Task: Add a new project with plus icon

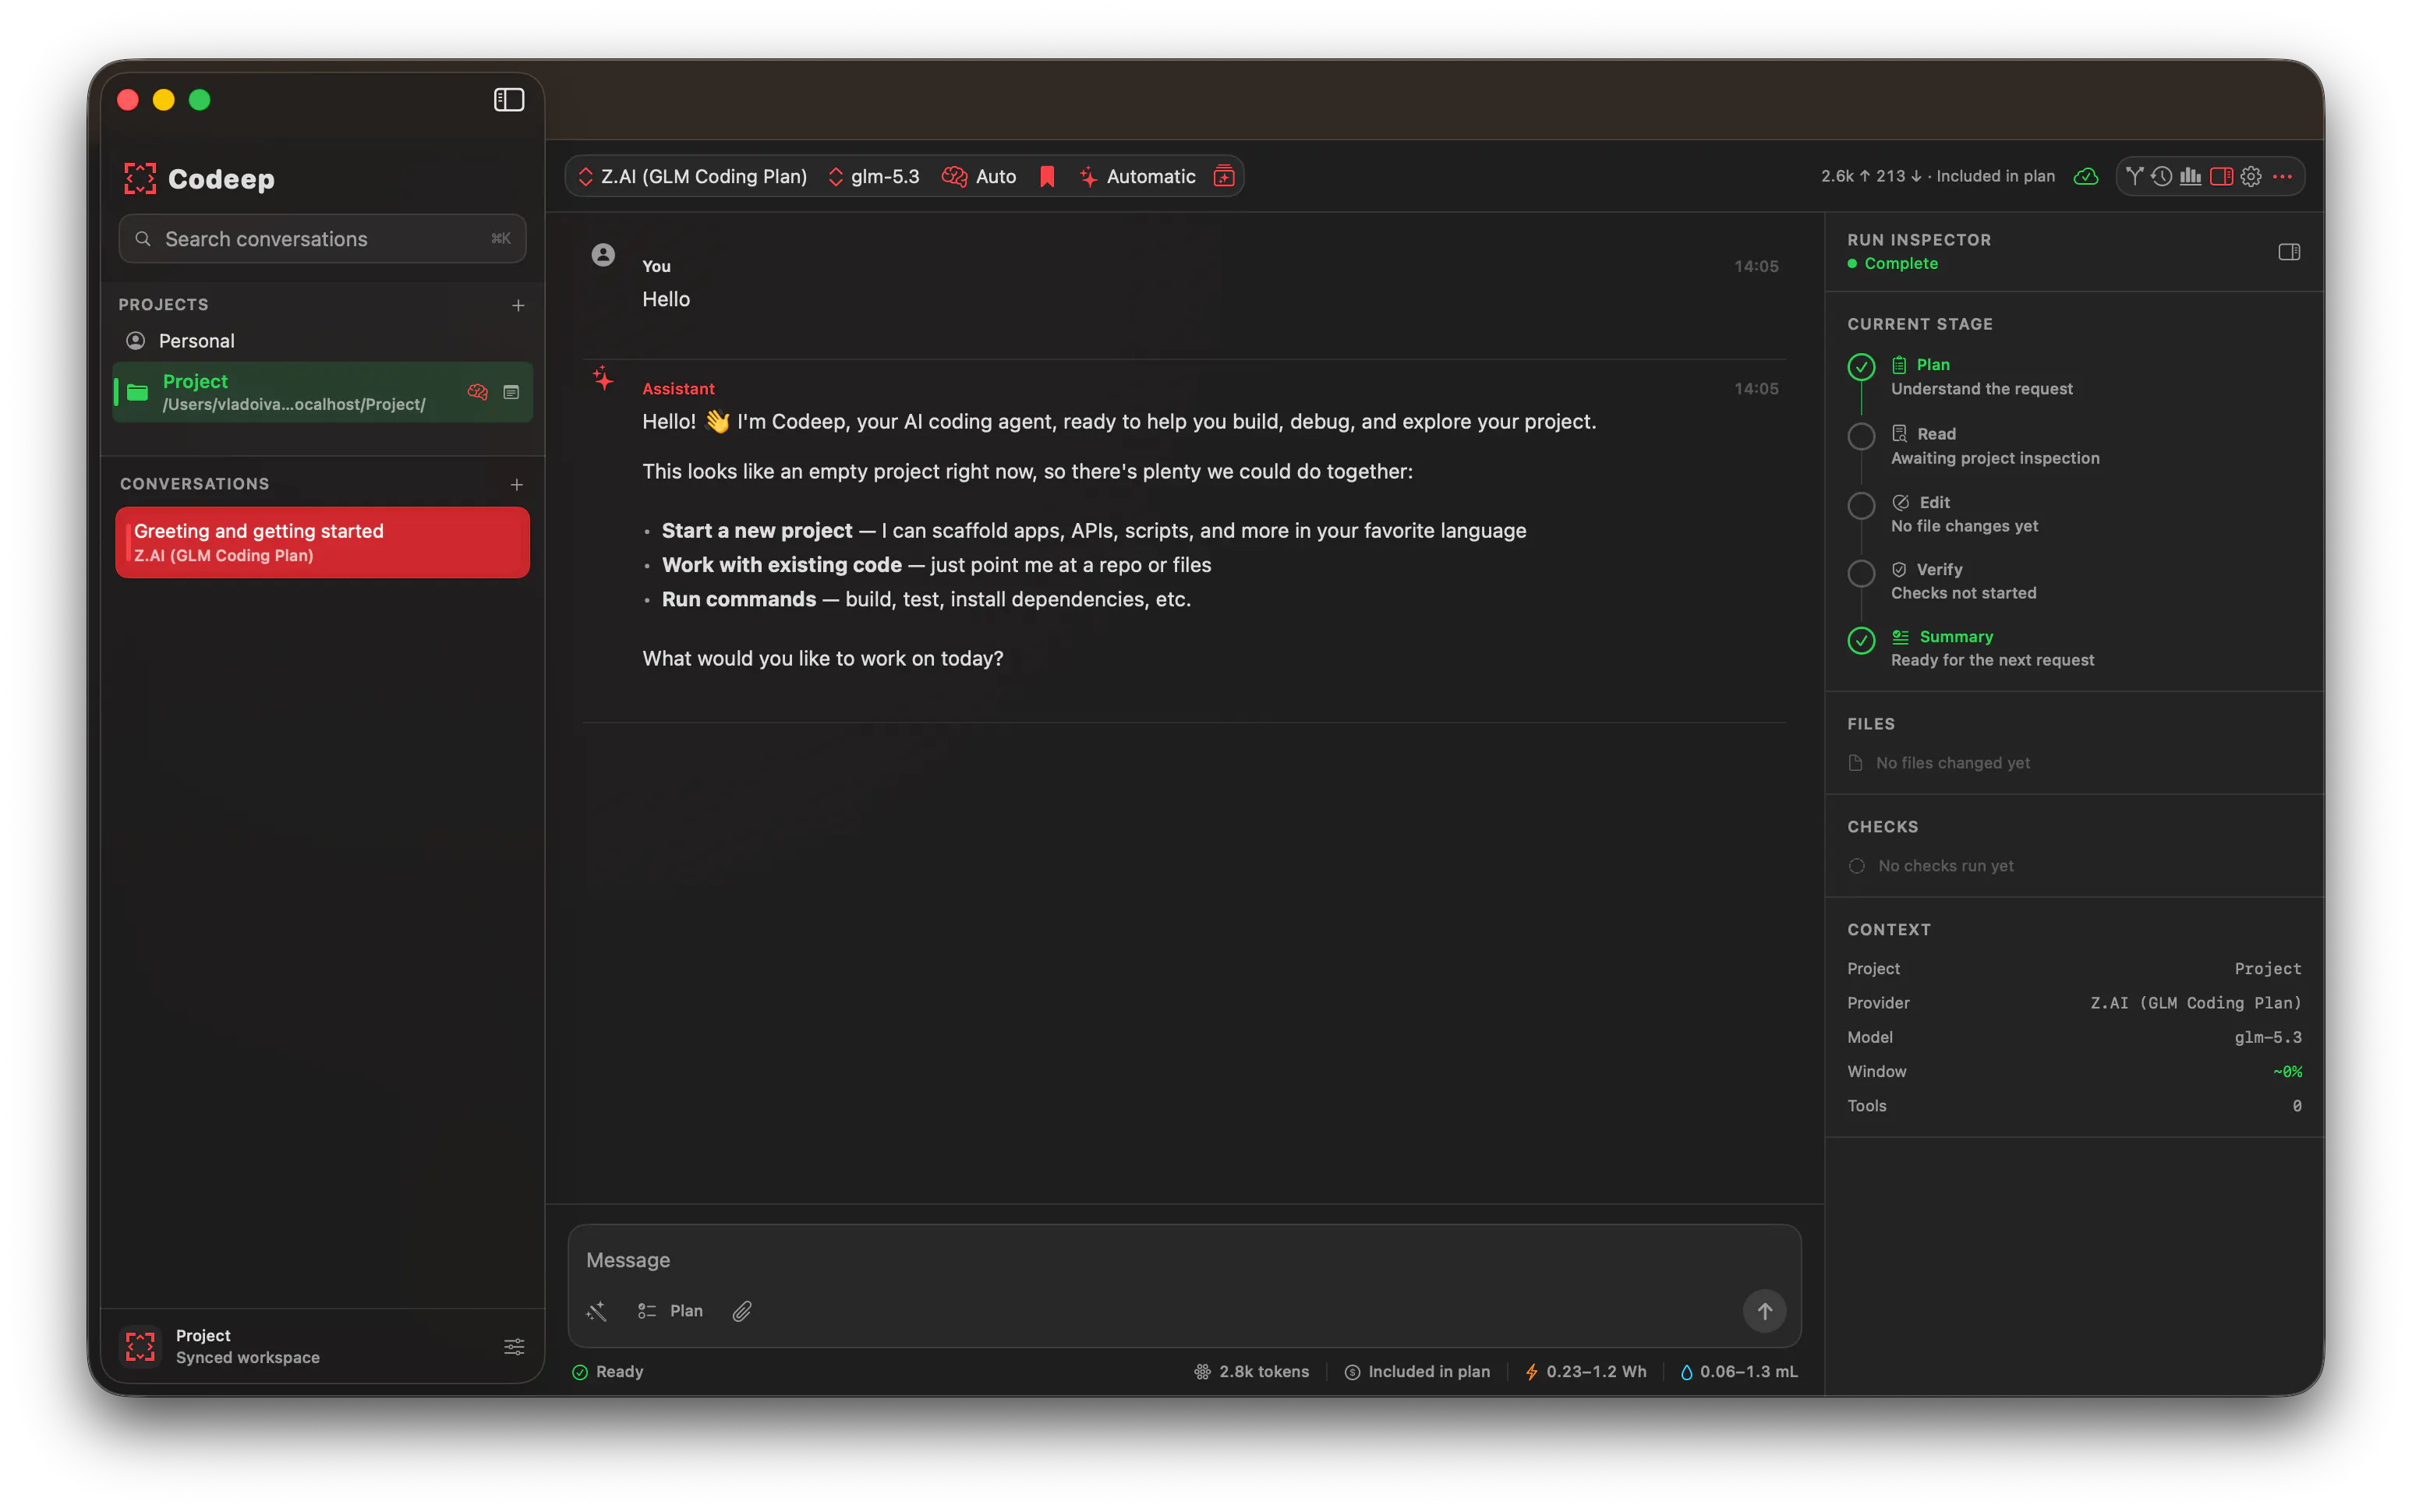Action: pyautogui.click(x=518, y=305)
